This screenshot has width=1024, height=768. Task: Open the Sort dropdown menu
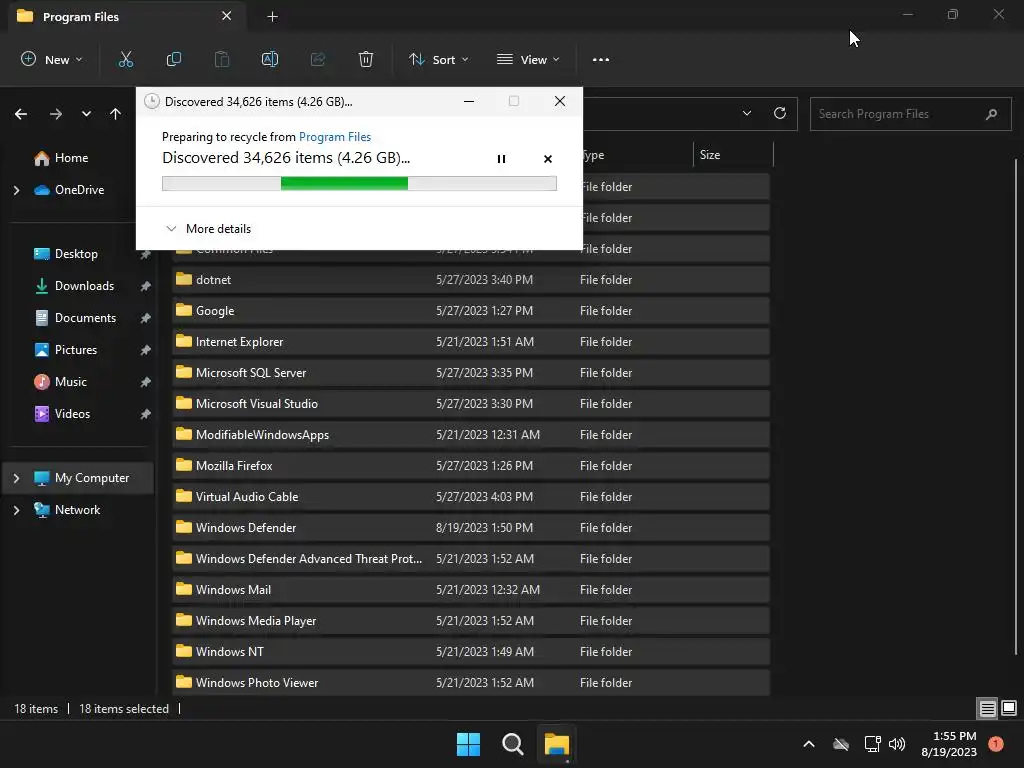(439, 59)
